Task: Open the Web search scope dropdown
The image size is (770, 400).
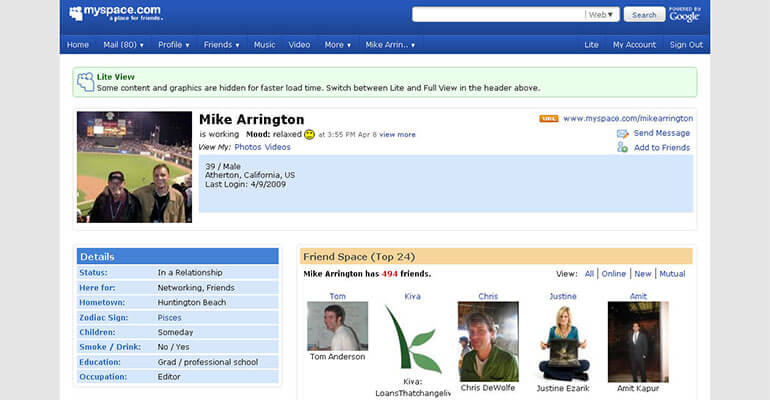Action: (603, 14)
